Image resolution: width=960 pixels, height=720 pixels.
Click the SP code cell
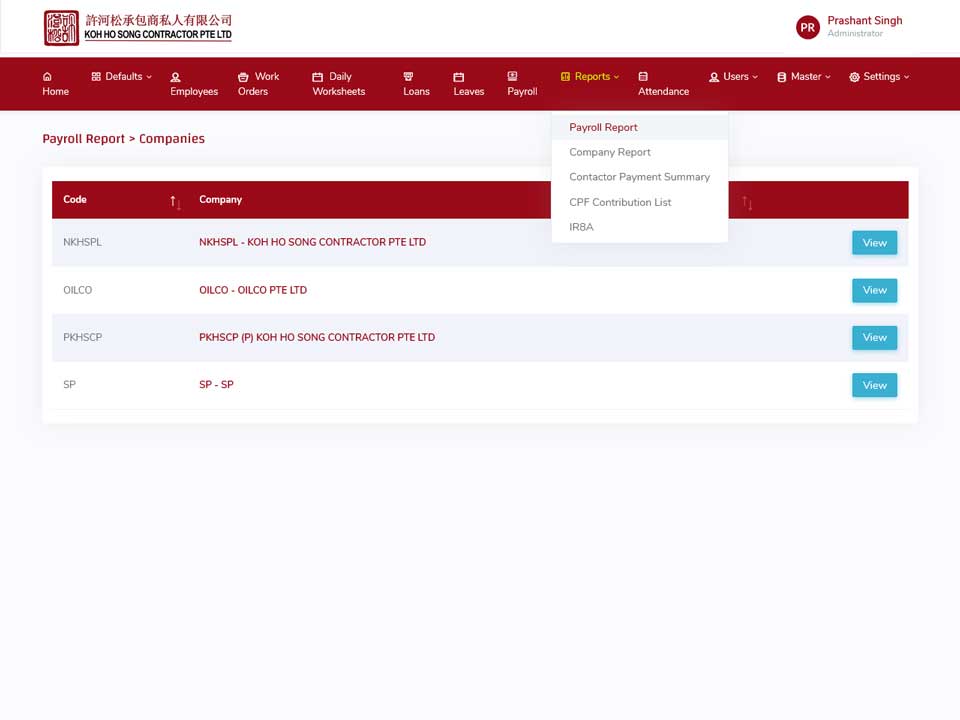[69, 384]
